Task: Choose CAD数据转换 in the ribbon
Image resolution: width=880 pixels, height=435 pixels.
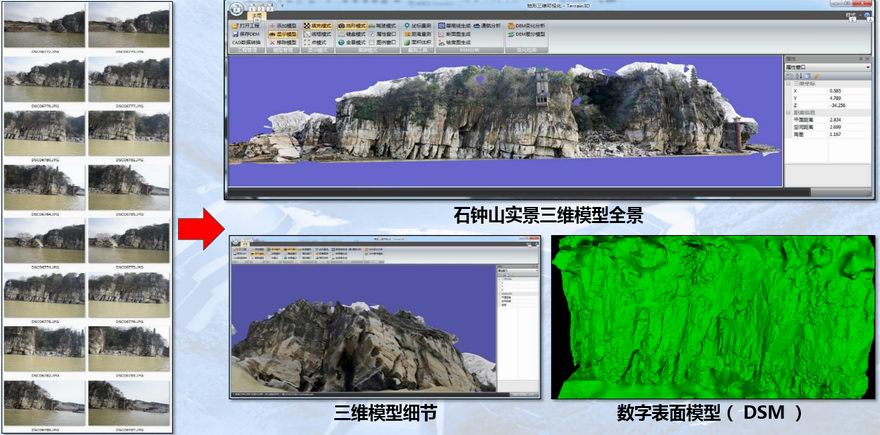Action: (x=246, y=42)
